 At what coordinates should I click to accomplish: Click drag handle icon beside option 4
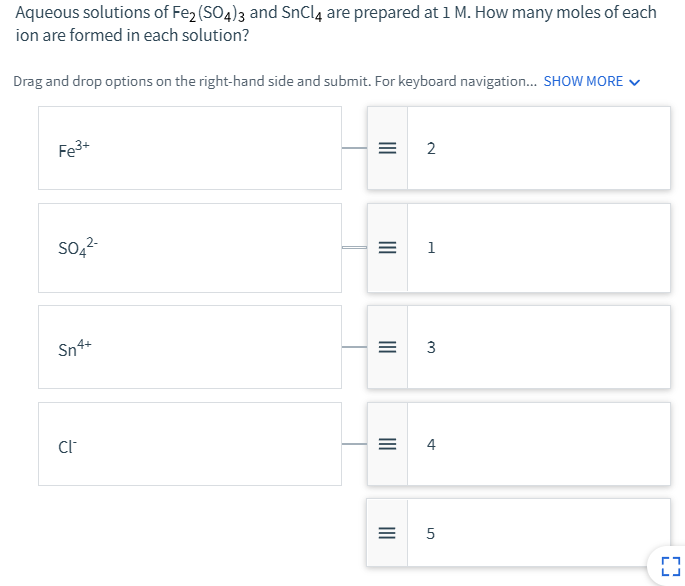click(x=388, y=444)
